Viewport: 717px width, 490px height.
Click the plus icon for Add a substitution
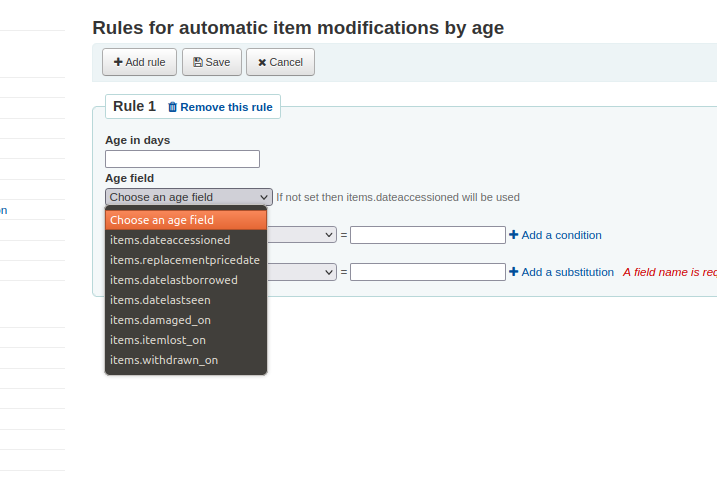coord(514,272)
